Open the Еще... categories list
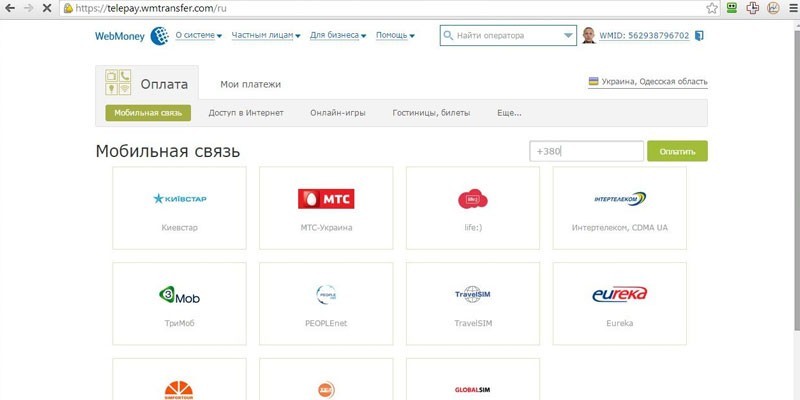 (509, 113)
